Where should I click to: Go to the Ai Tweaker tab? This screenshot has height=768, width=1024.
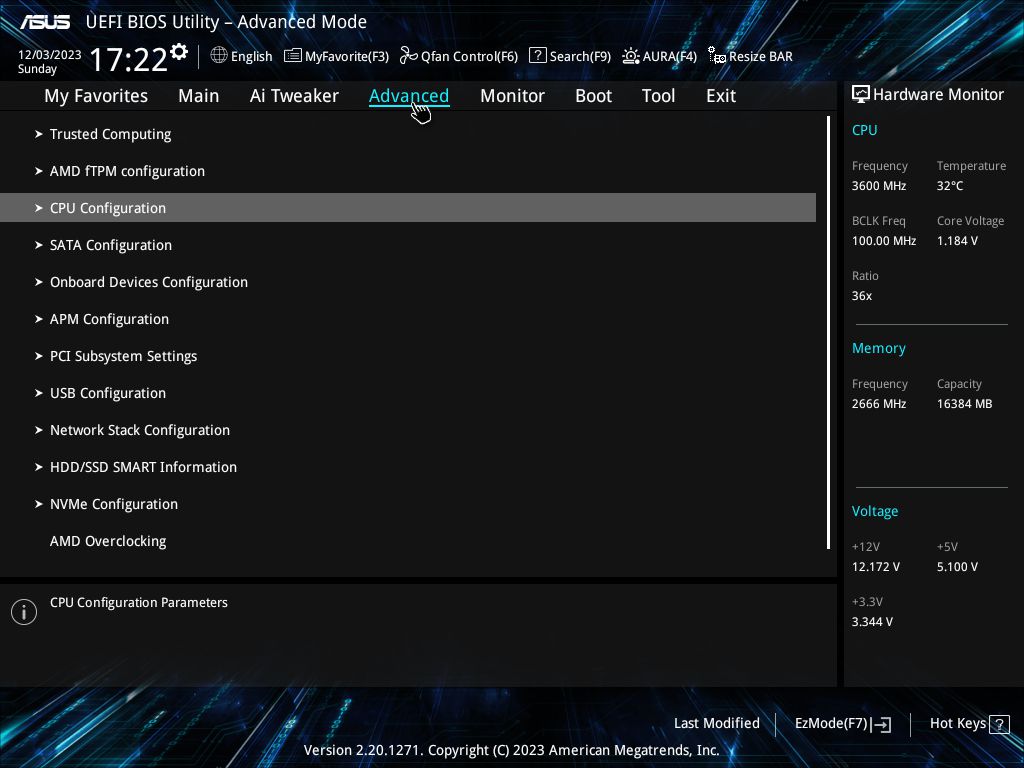[x=294, y=96]
